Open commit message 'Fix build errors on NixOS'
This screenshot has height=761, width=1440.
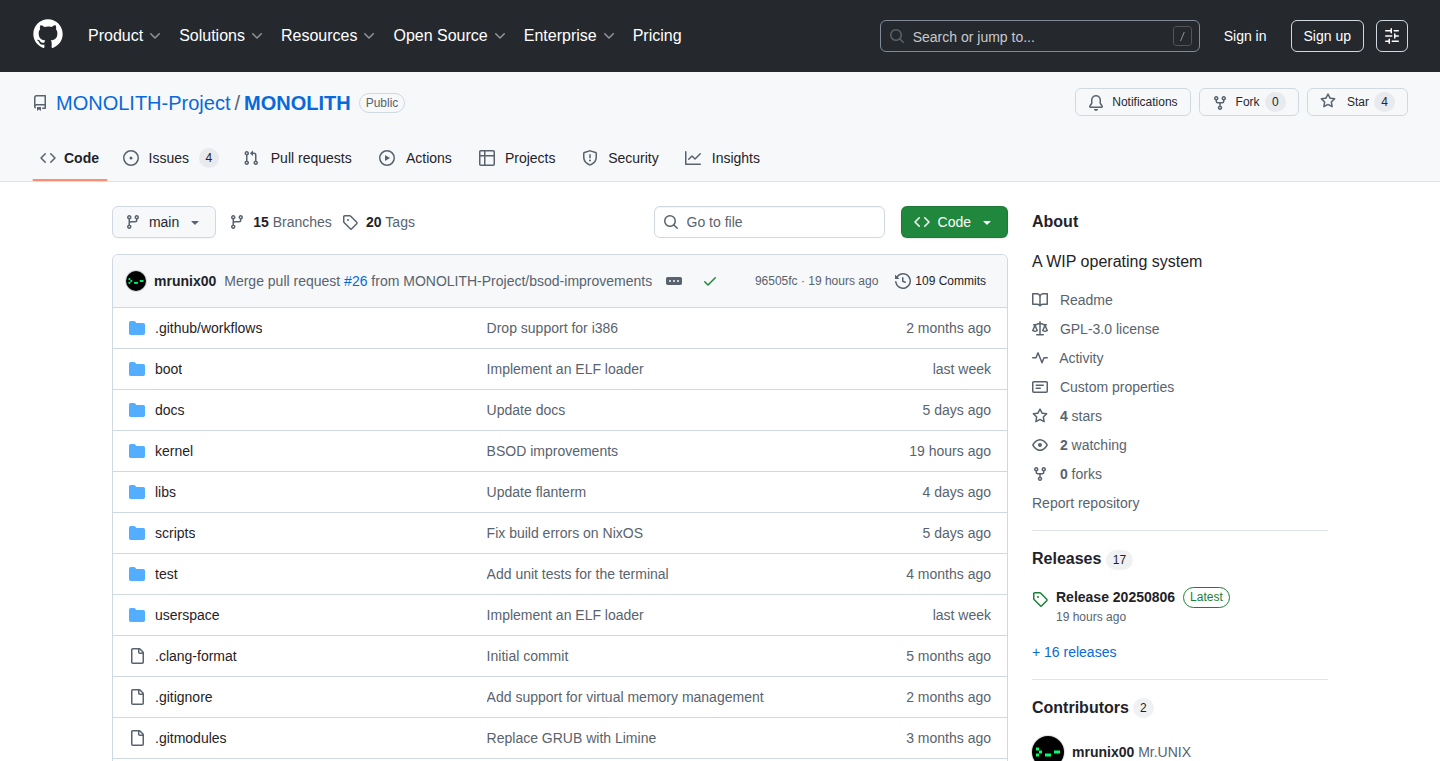coord(565,533)
